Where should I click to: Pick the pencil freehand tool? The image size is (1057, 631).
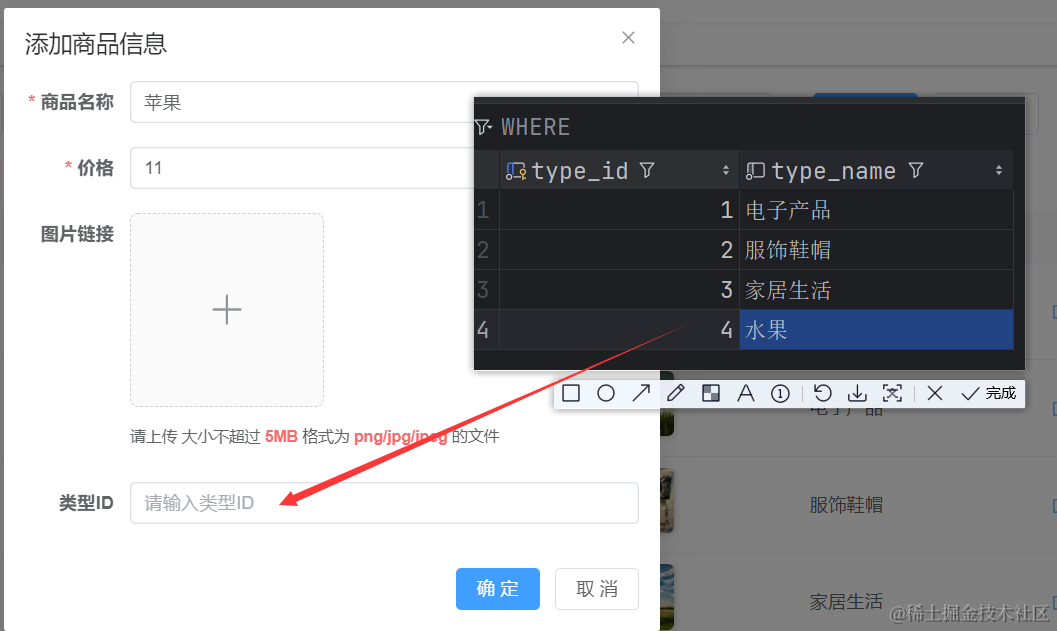(676, 393)
